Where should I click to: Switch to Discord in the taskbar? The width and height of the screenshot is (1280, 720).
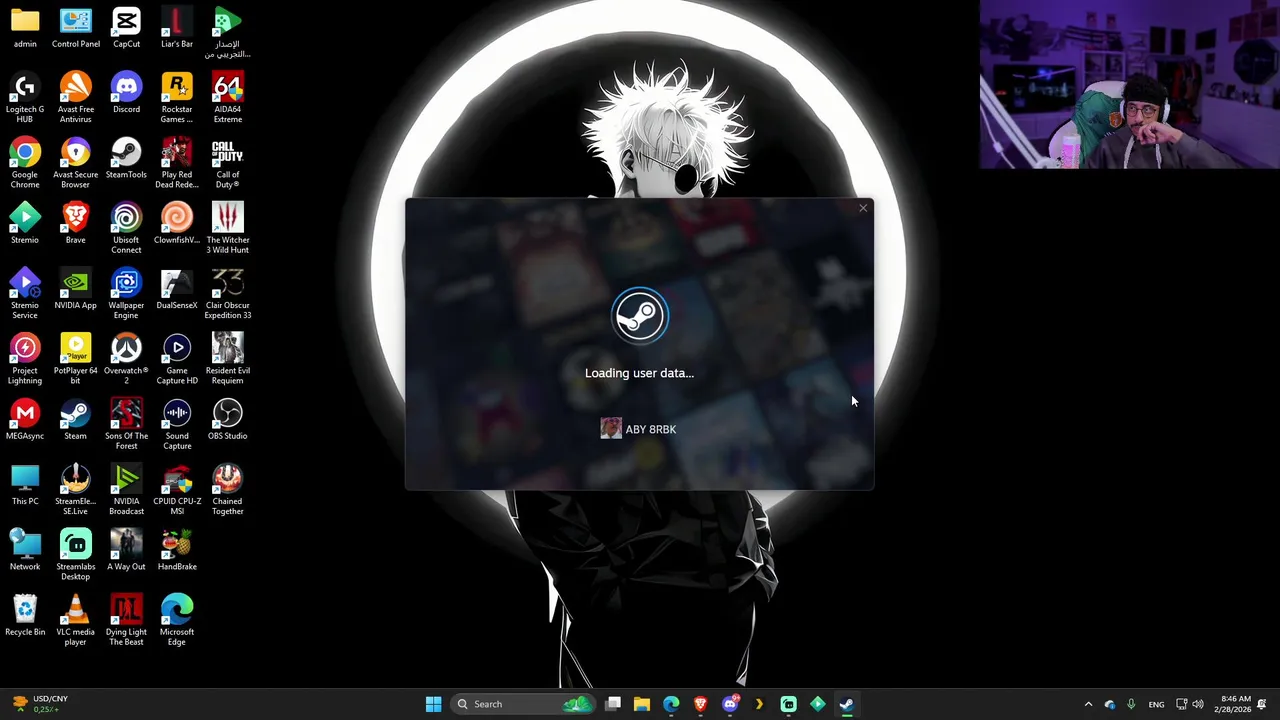[730, 704]
